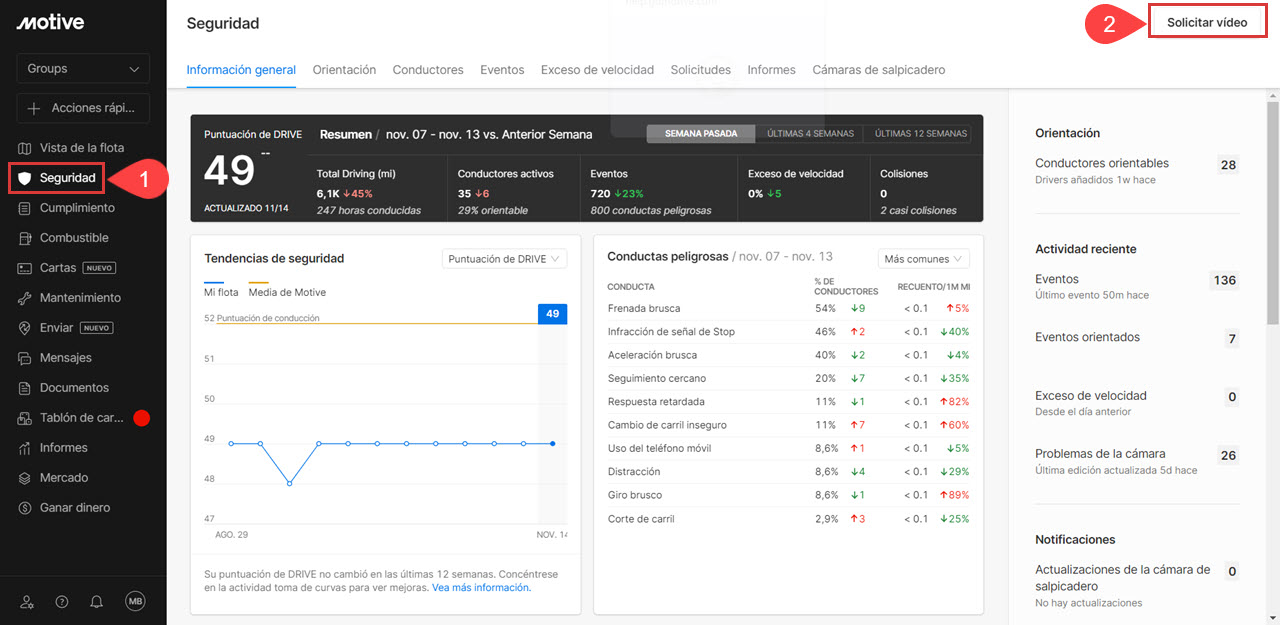Click the Solicitar vídeo button
The image size is (1280, 625).
coord(1206,22)
